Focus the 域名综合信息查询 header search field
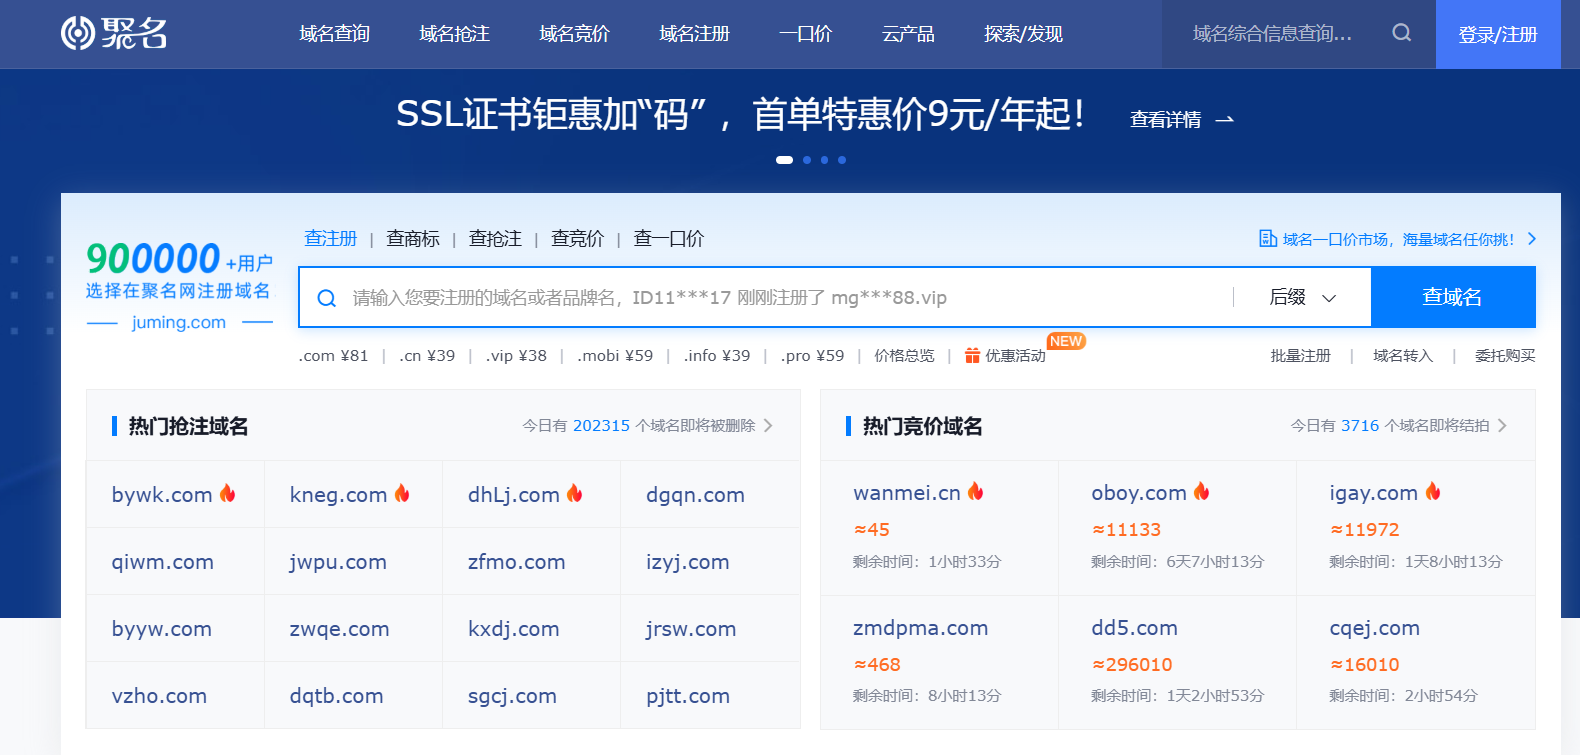The image size is (1580, 755). pos(1272,34)
